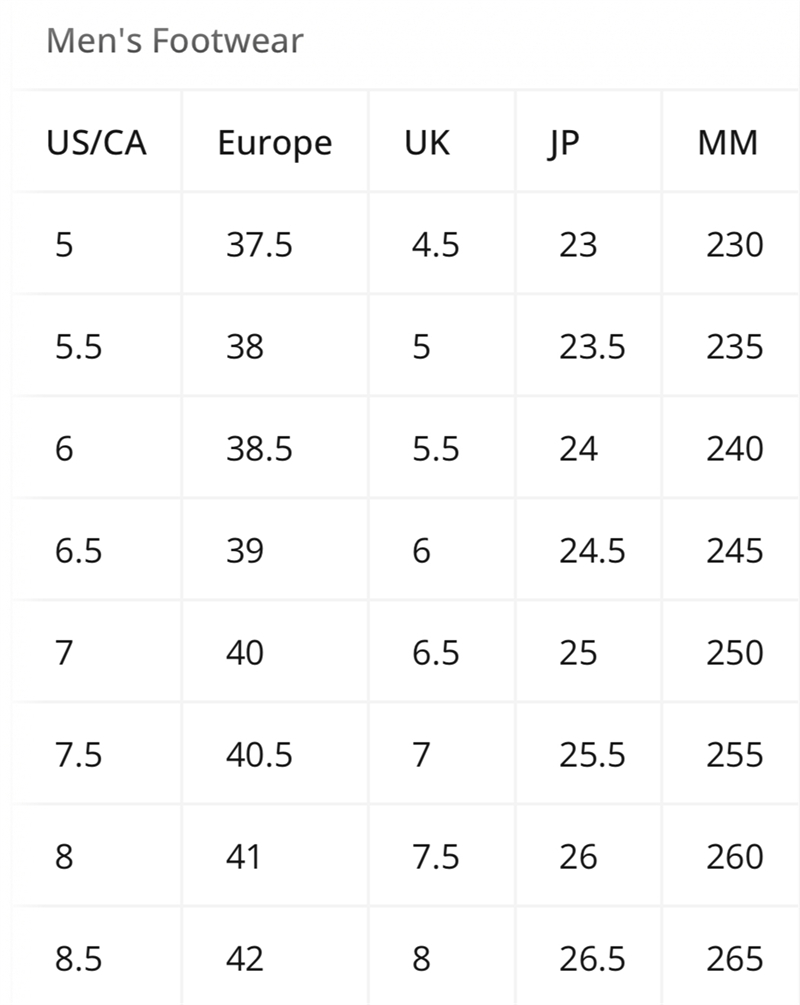Click the JP 24 cell
The width and height of the screenshot is (800, 1005).
coord(578,449)
